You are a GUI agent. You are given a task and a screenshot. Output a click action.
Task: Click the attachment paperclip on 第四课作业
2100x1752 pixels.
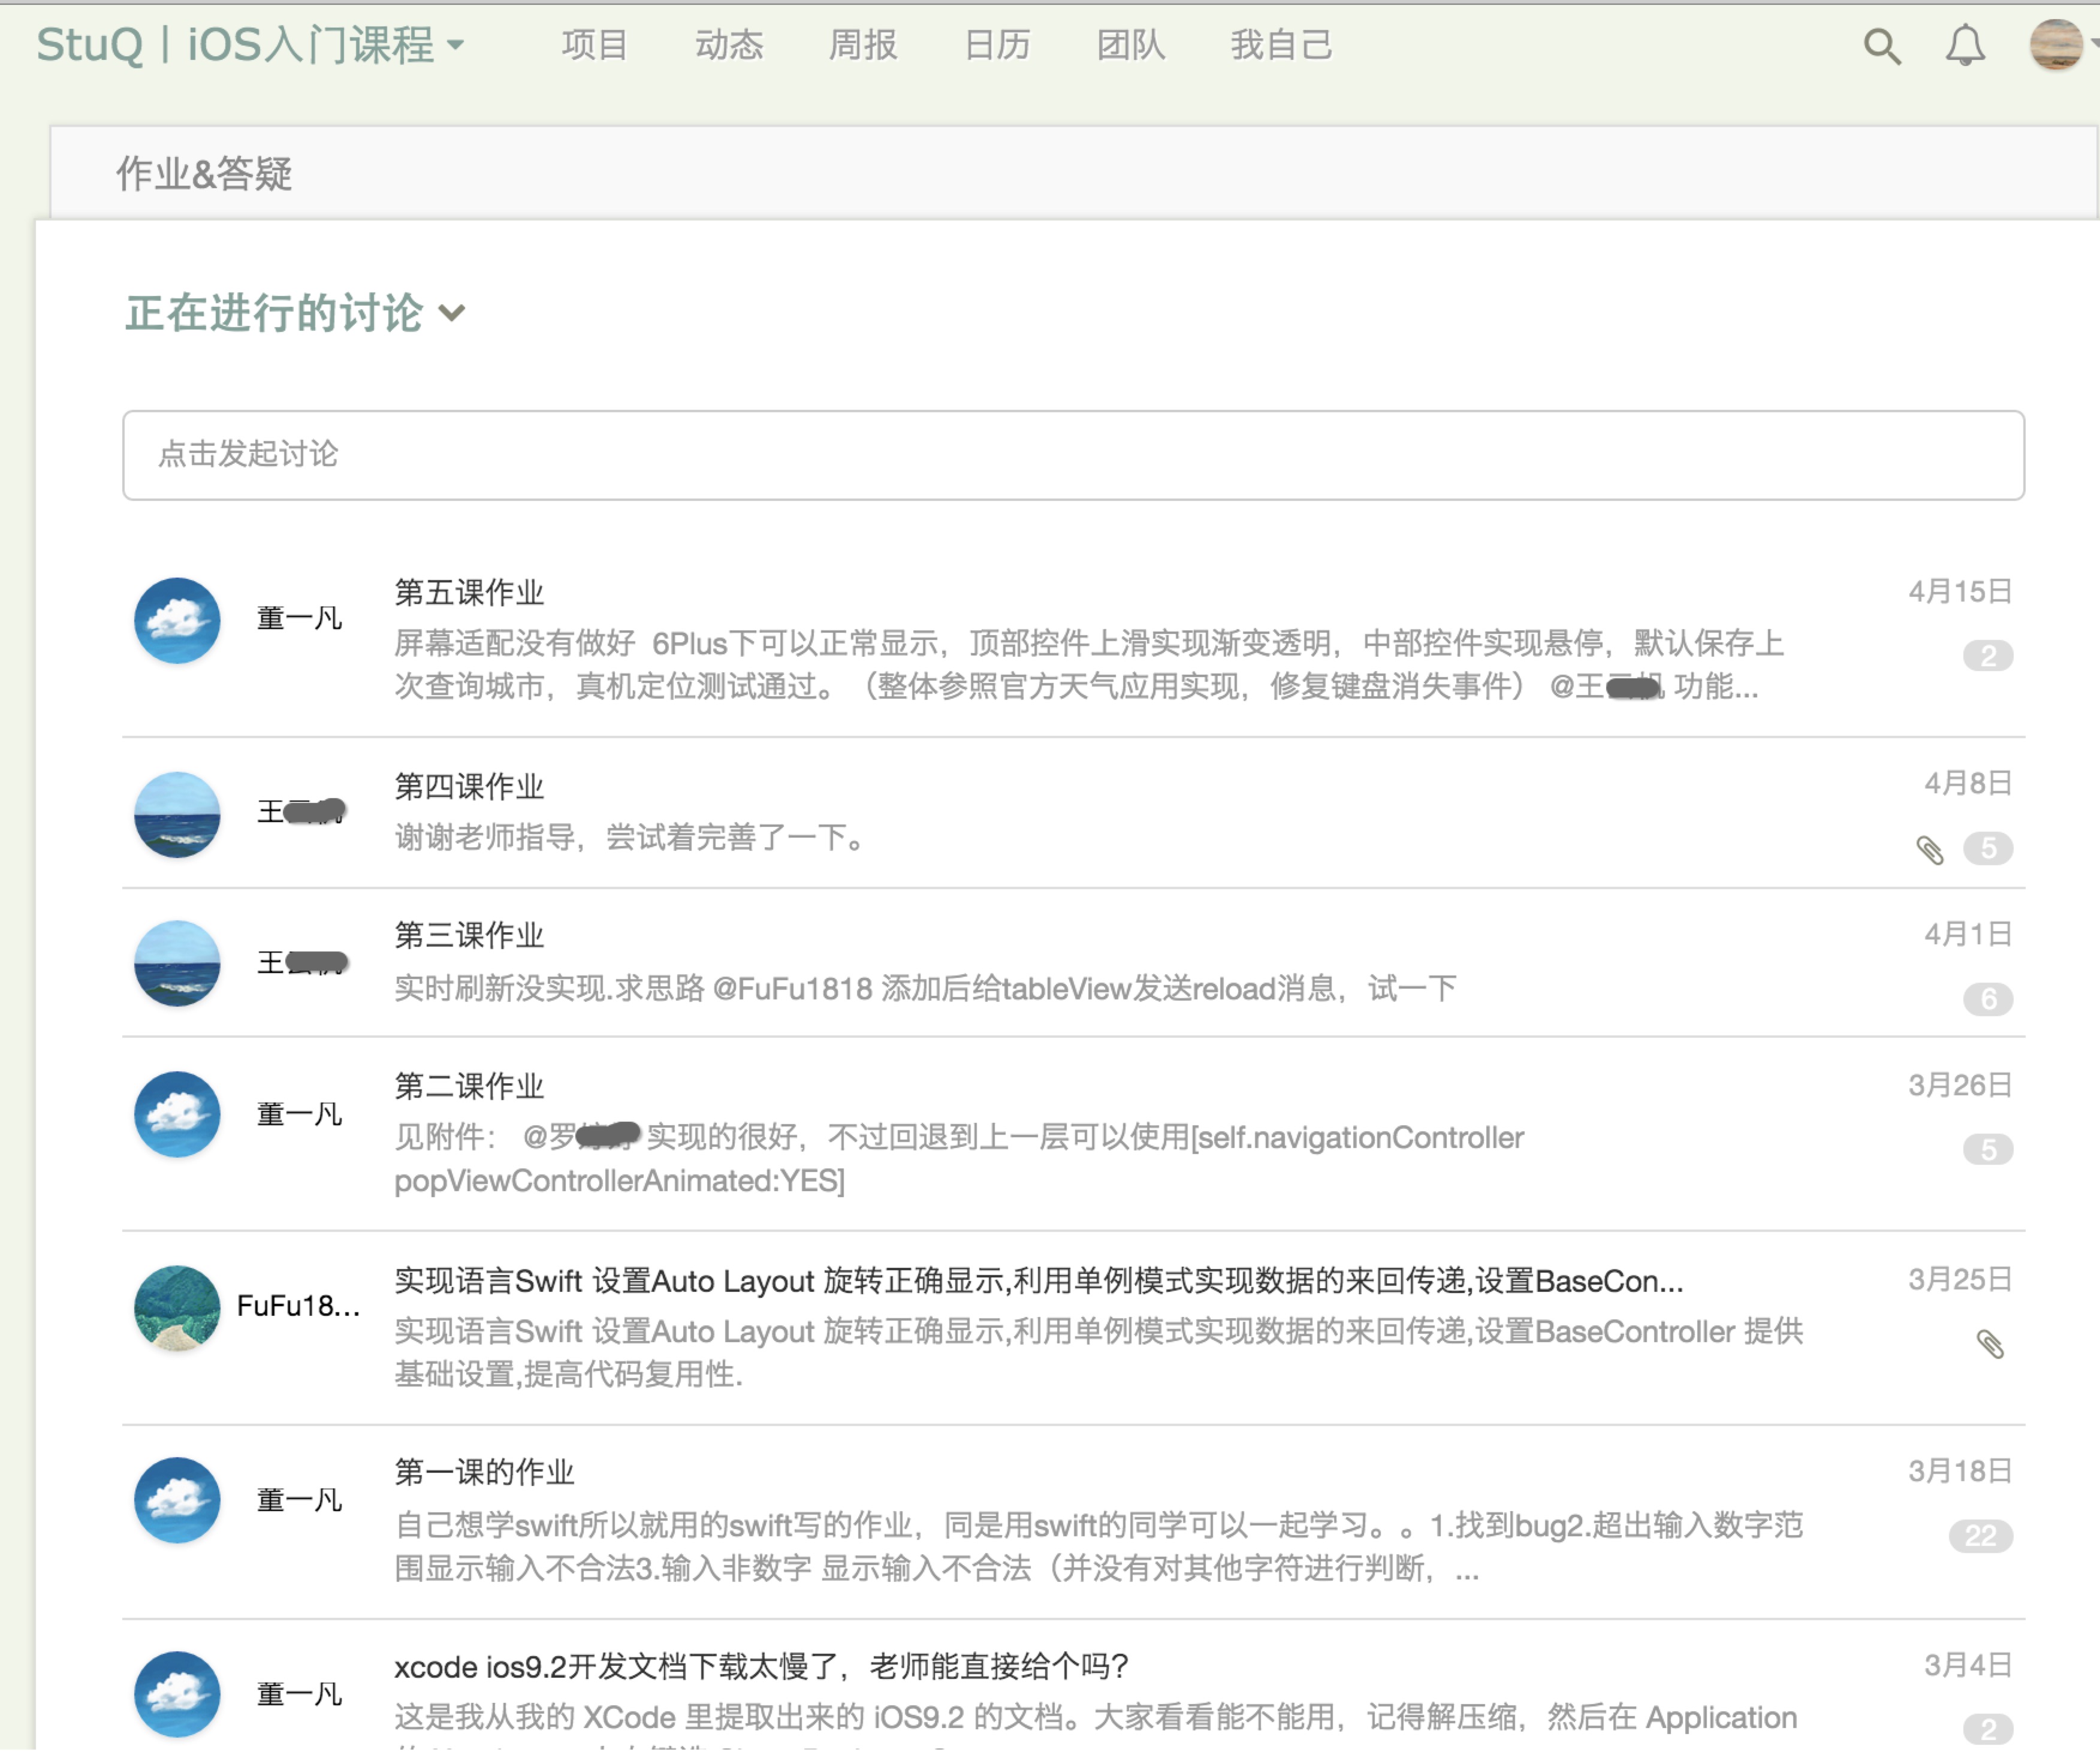pos(1930,850)
